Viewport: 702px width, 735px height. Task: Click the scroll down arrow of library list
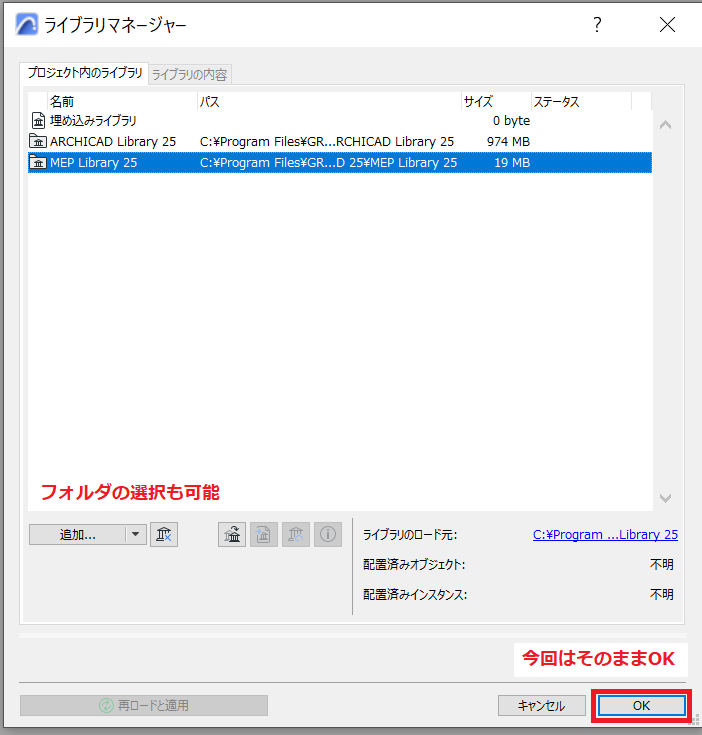665,498
